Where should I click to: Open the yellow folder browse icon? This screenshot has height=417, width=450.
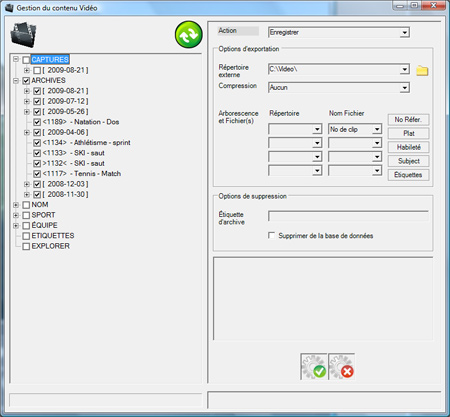(x=422, y=70)
